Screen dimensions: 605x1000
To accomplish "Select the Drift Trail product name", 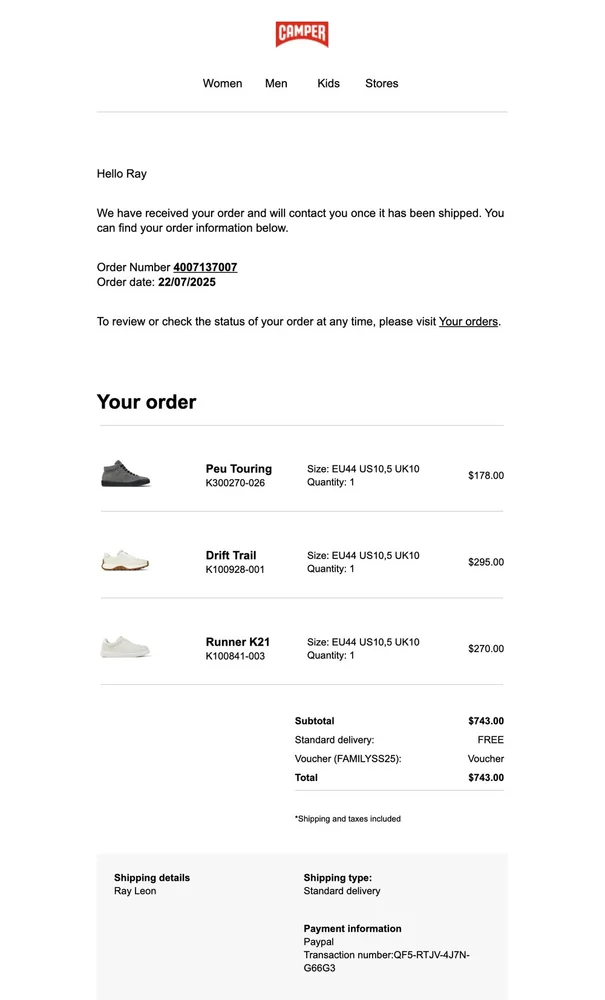I will pyautogui.click(x=231, y=555).
